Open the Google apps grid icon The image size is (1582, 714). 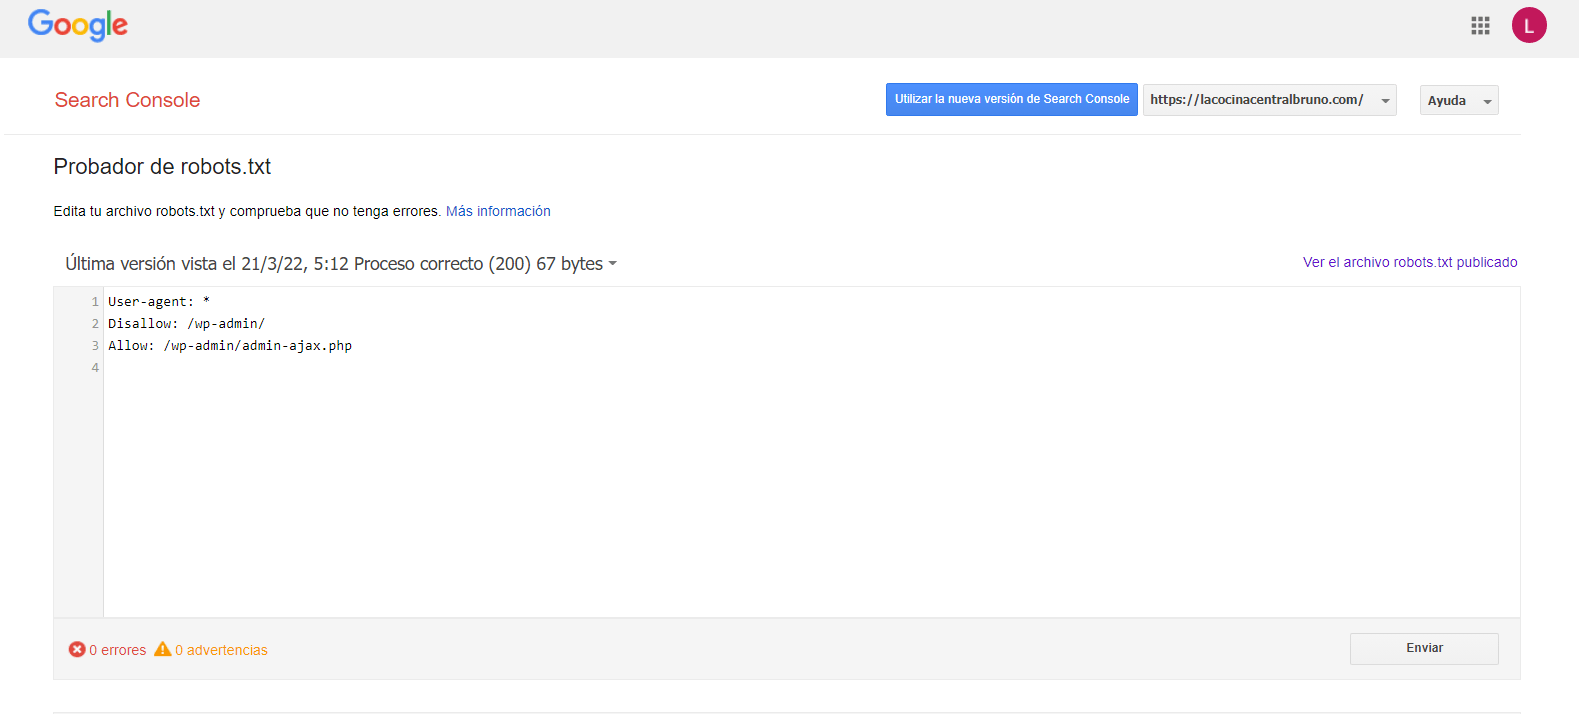pos(1480,26)
